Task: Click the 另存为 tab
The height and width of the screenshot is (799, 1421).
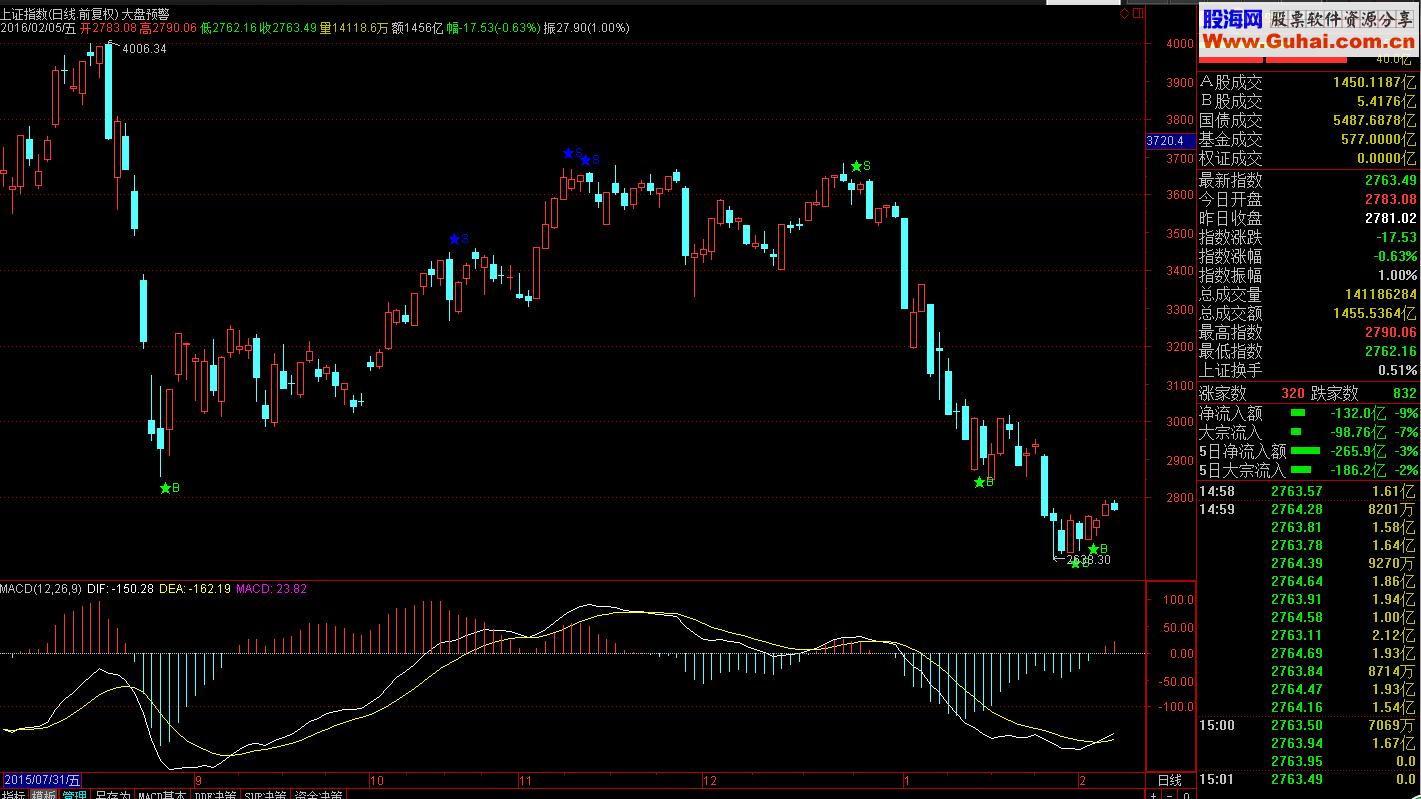Action: click(112, 794)
